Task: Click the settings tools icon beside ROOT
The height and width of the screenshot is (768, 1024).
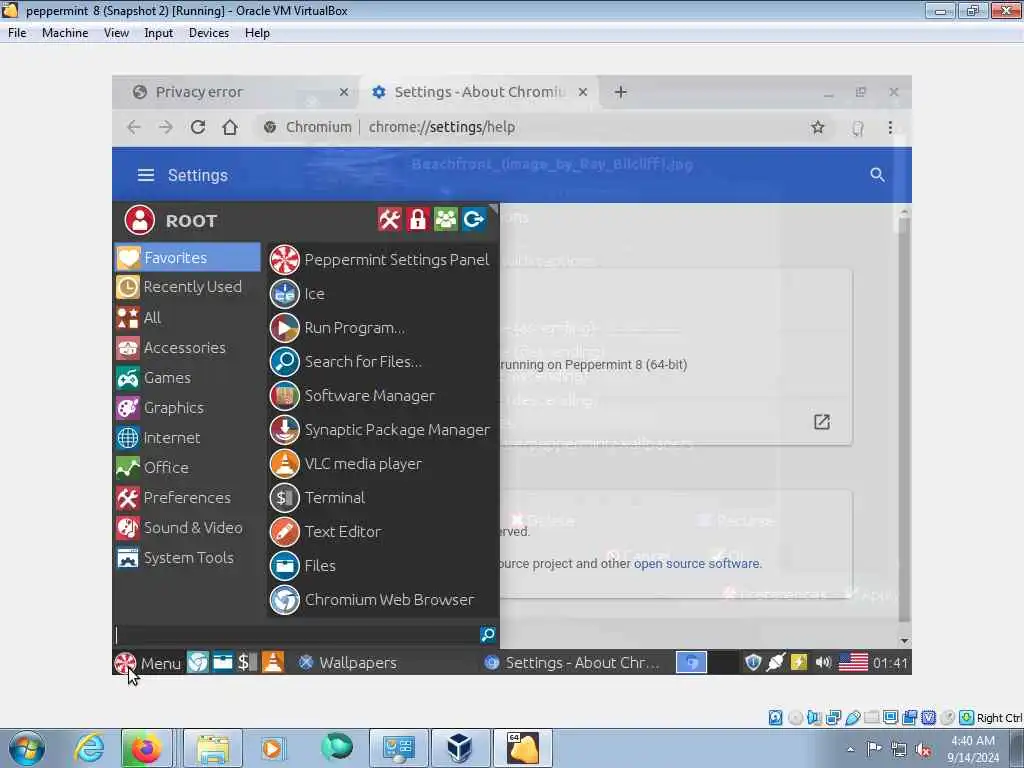Action: [x=389, y=219]
